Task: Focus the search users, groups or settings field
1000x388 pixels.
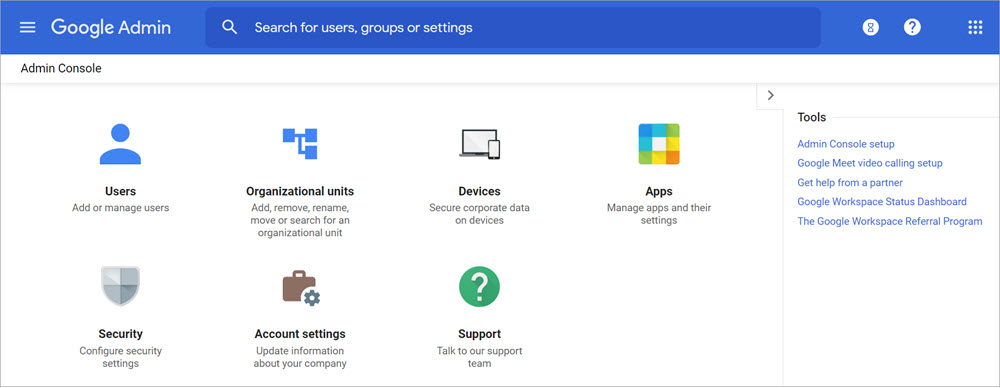Action: [x=513, y=27]
